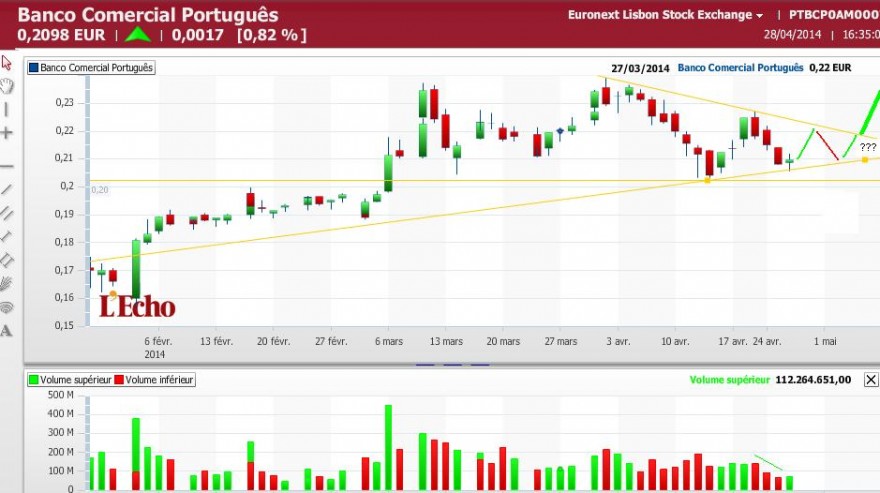Toggle the Volume inférieur legend entry
The height and width of the screenshot is (493, 880).
[x=154, y=380]
